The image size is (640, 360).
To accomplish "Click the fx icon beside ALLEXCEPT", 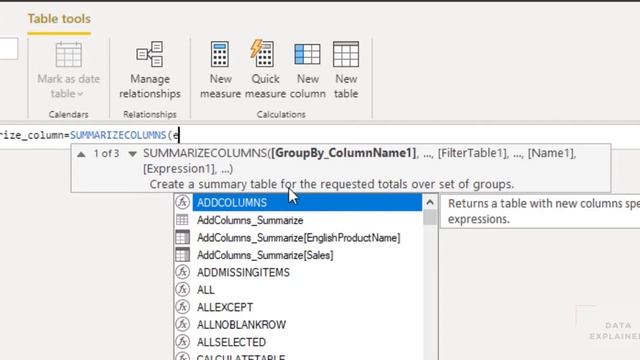I will (182, 307).
